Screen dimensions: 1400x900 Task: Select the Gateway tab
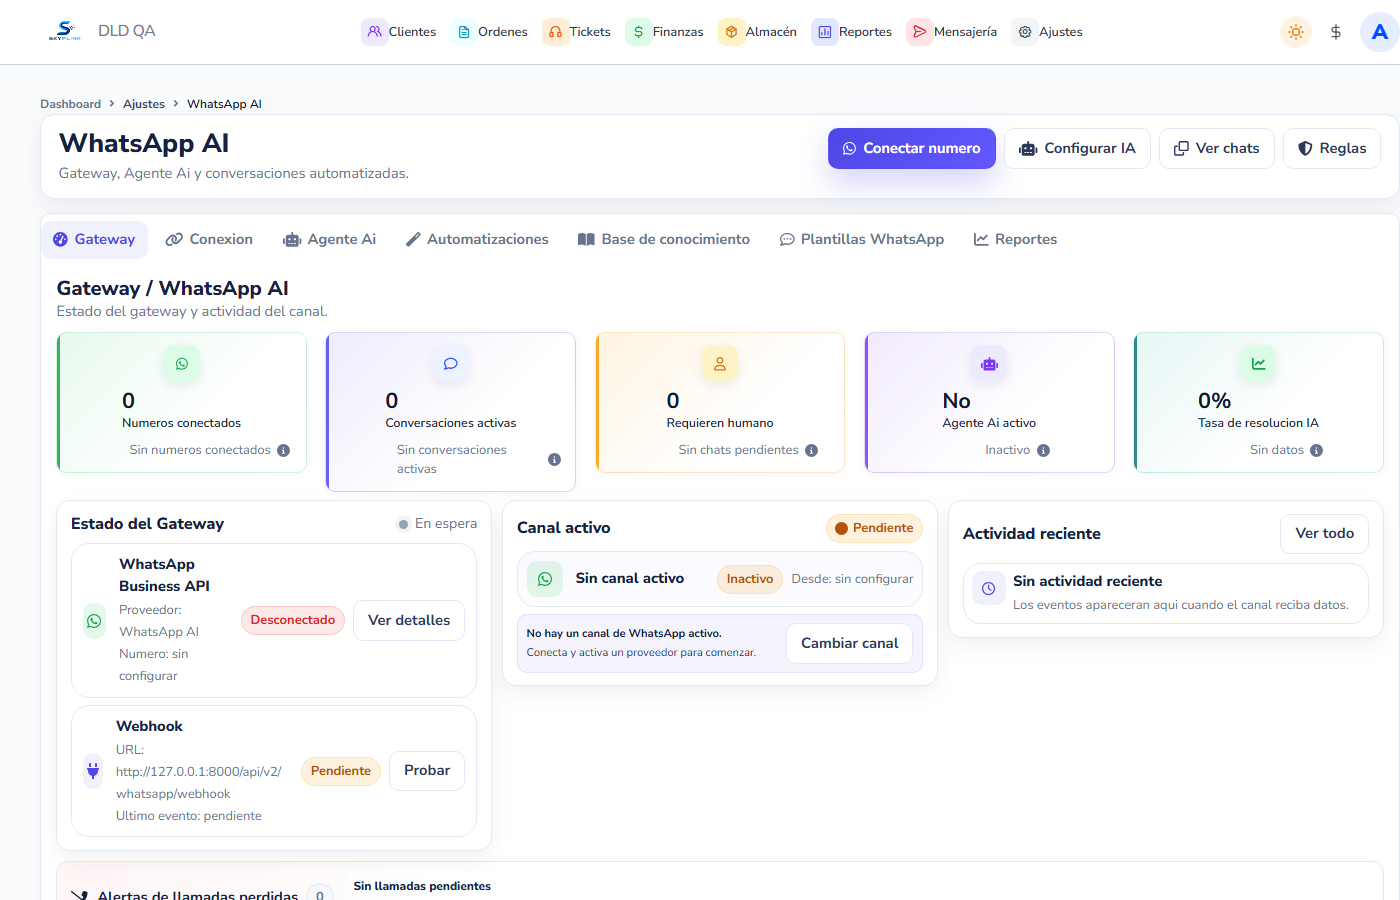click(94, 240)
